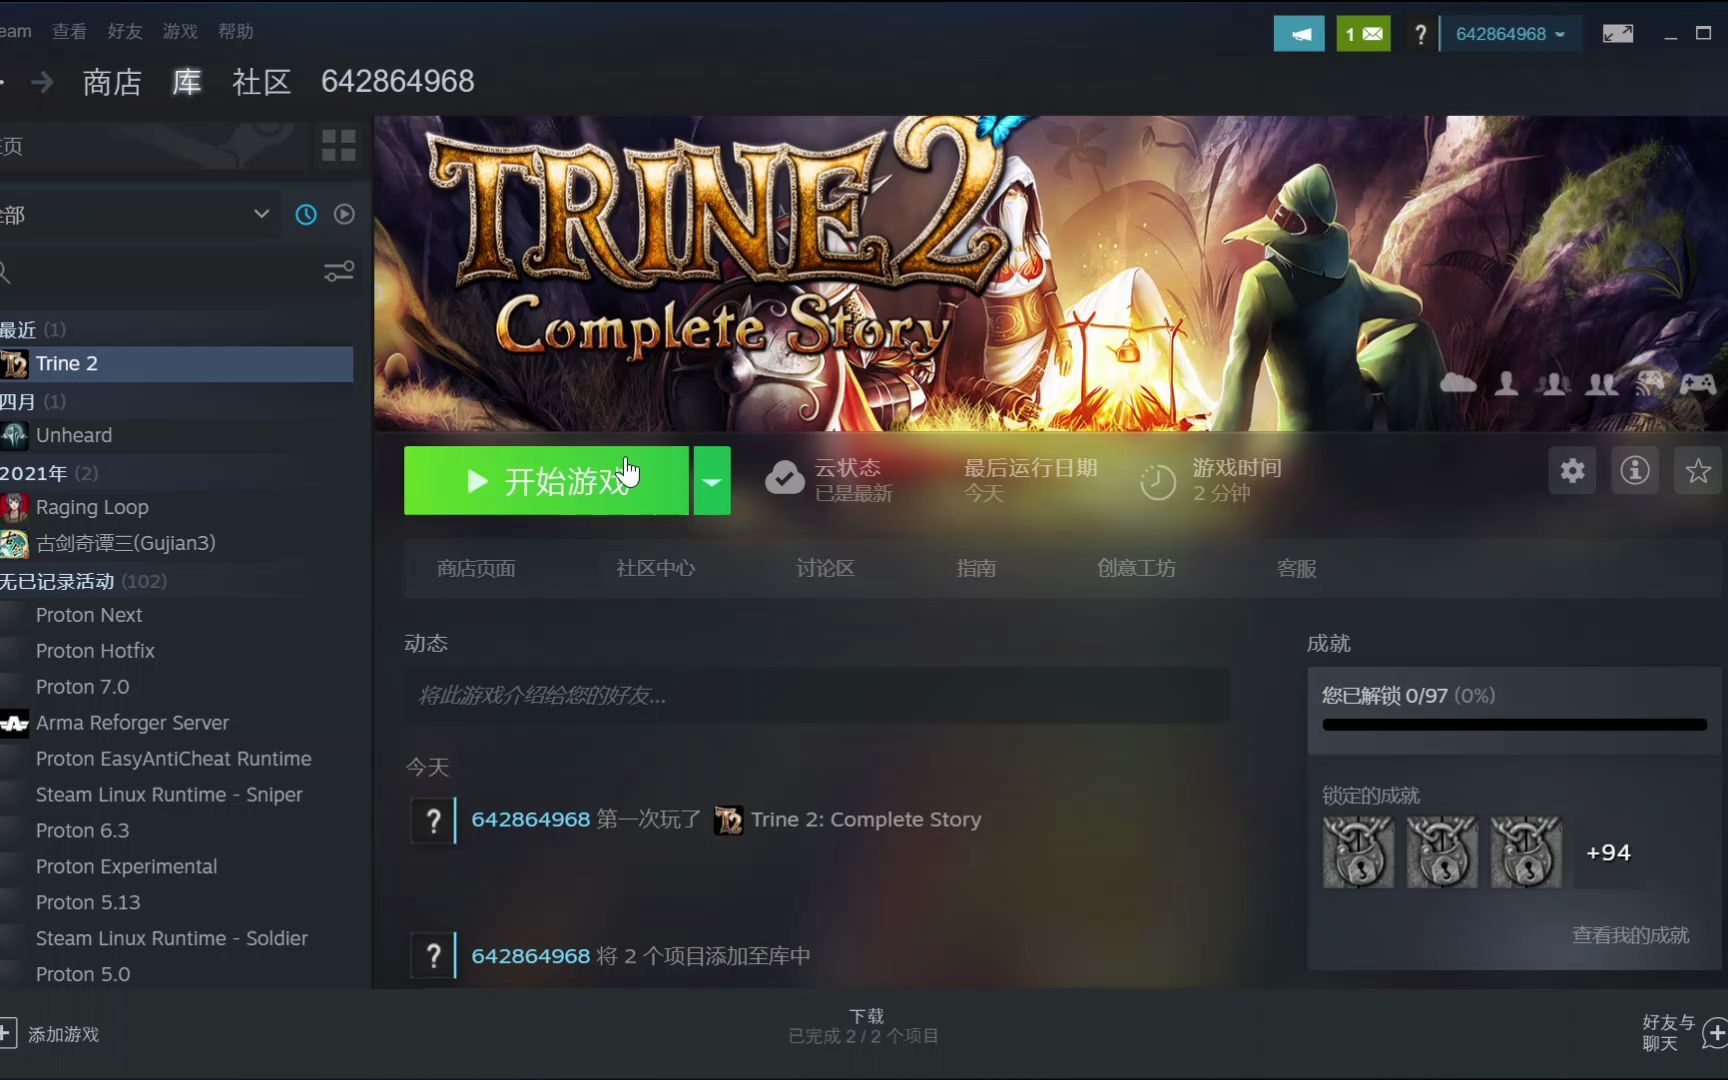View the third locked achievement icon
1728x1080 pixels.
(x=1526, y=853)
